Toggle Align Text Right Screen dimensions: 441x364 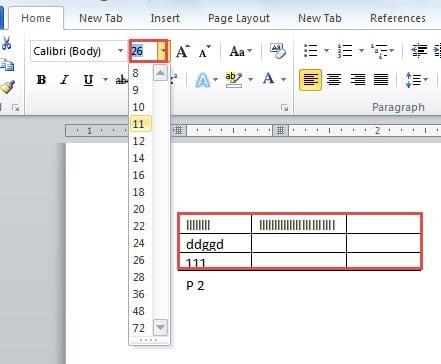pos(358,80)
